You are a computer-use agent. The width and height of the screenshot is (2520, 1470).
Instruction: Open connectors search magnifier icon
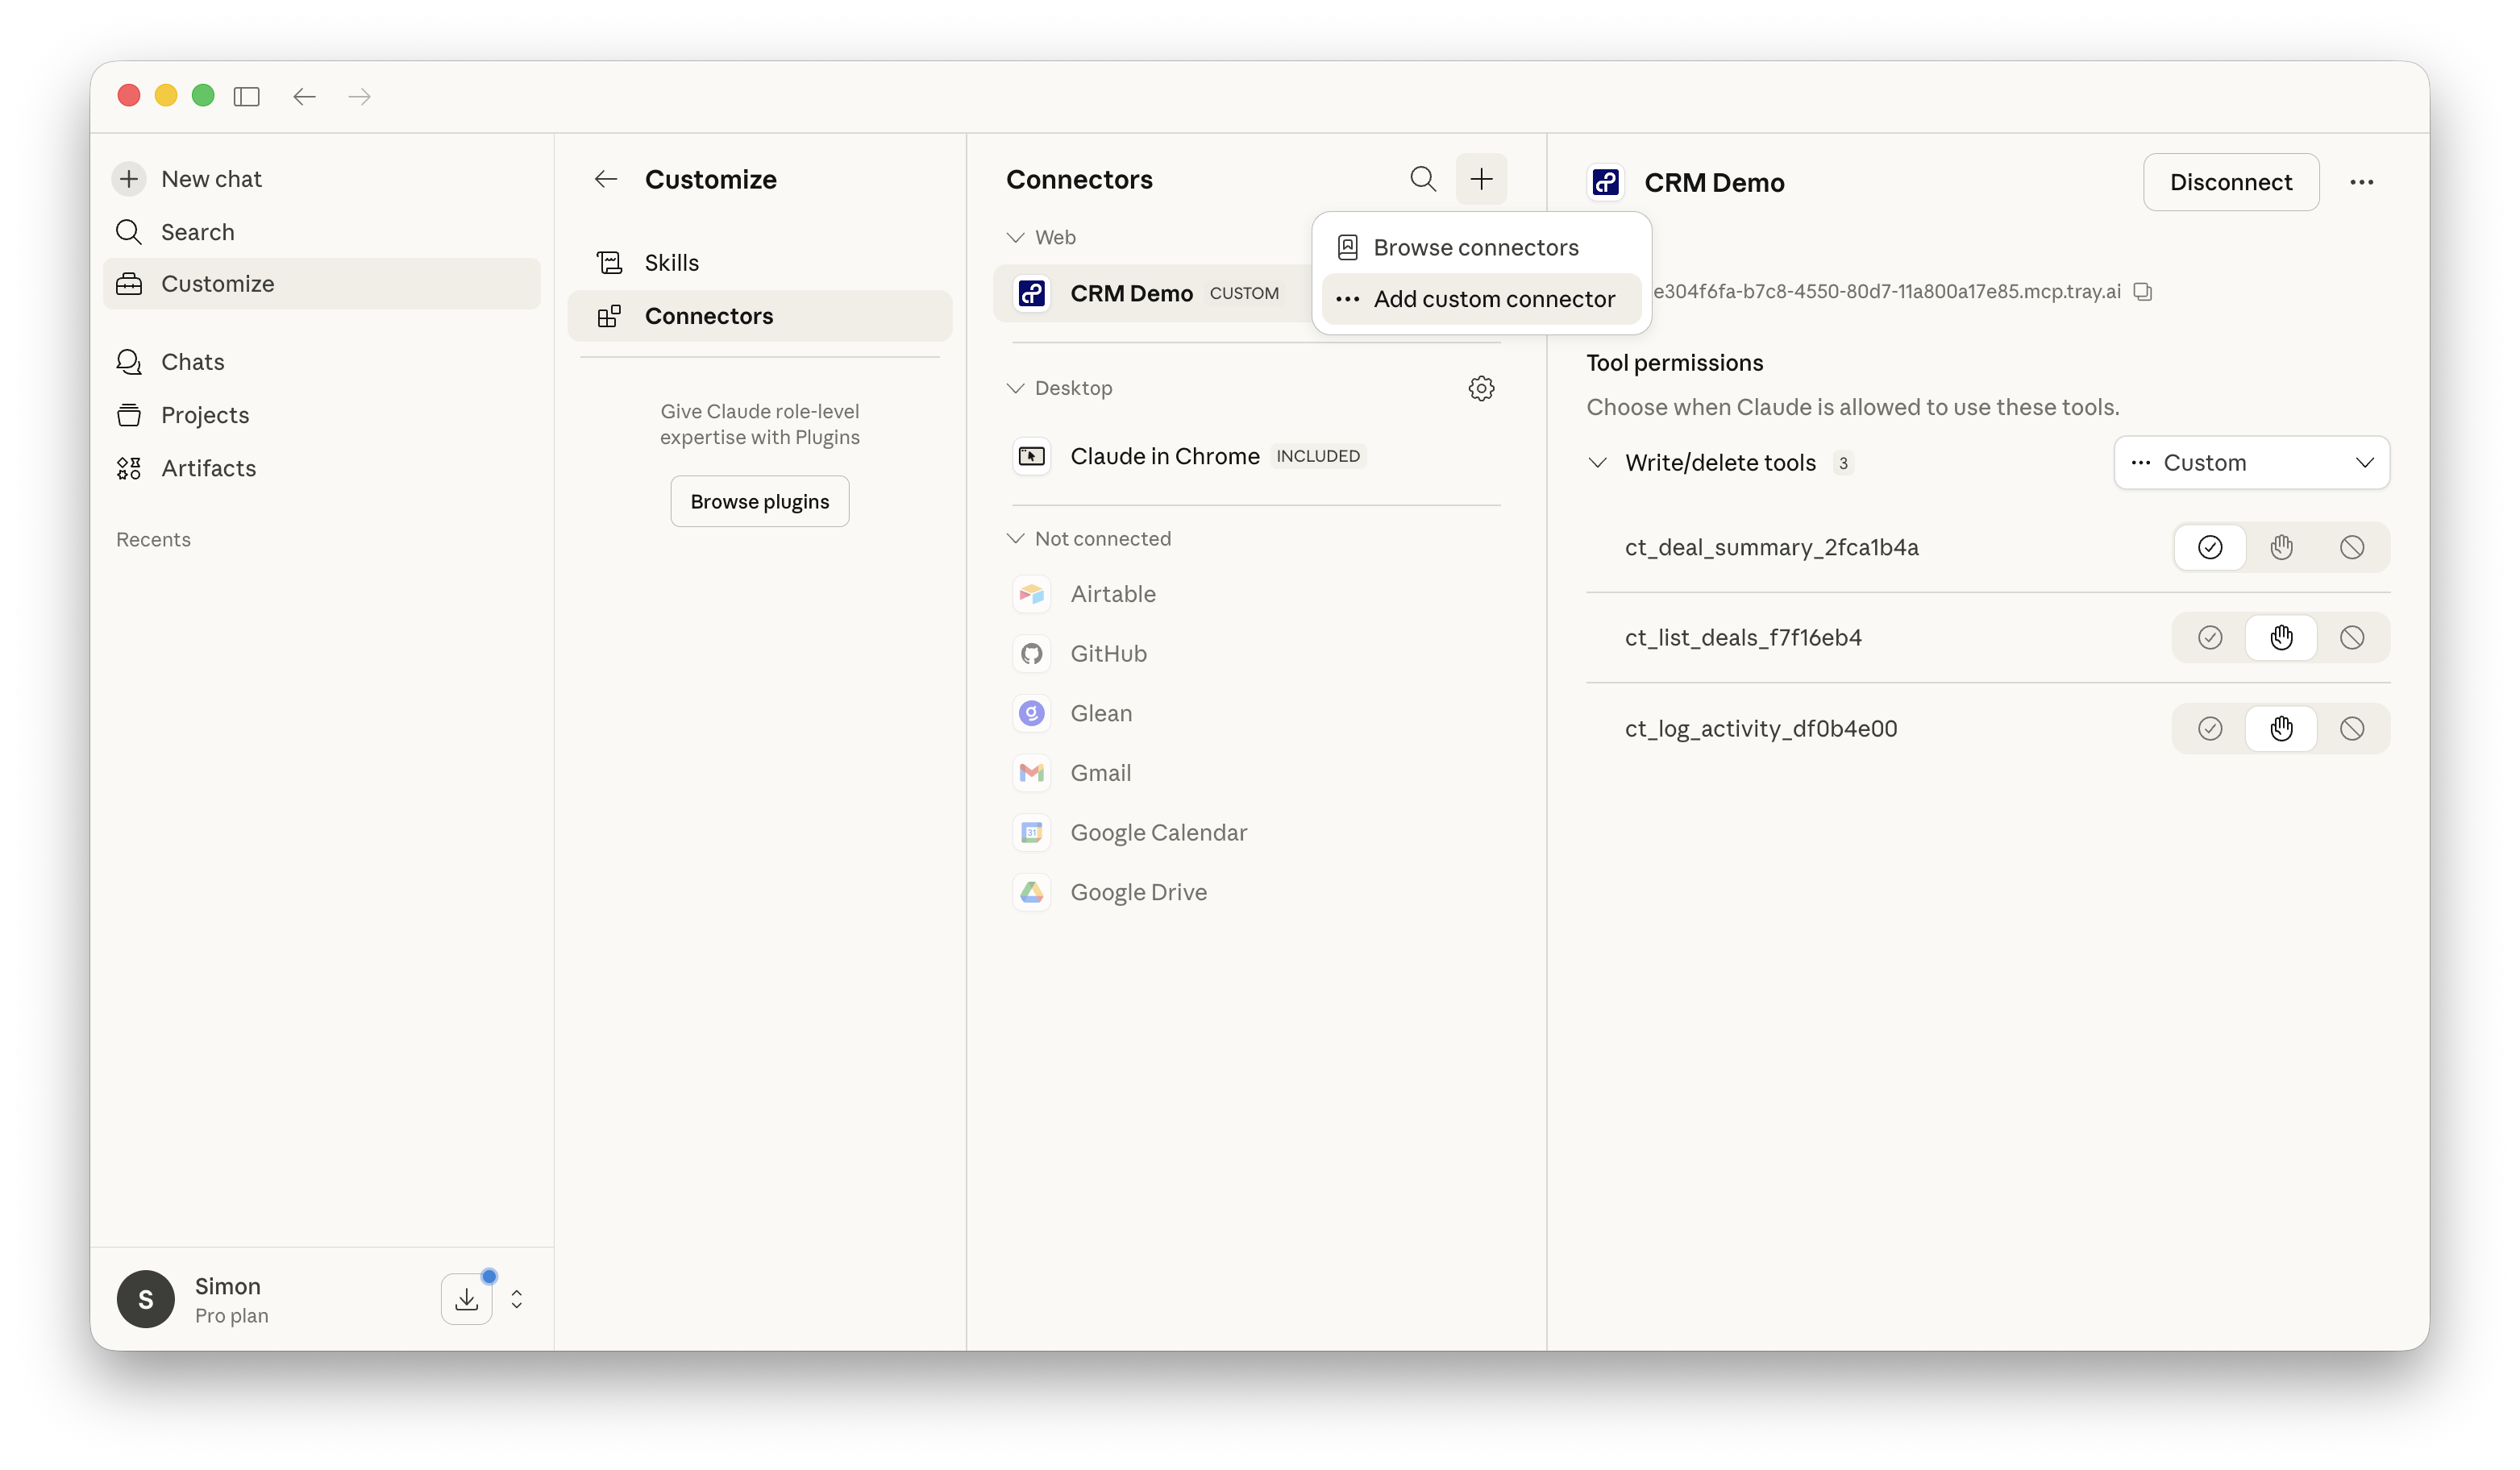tap(1422, 179)
